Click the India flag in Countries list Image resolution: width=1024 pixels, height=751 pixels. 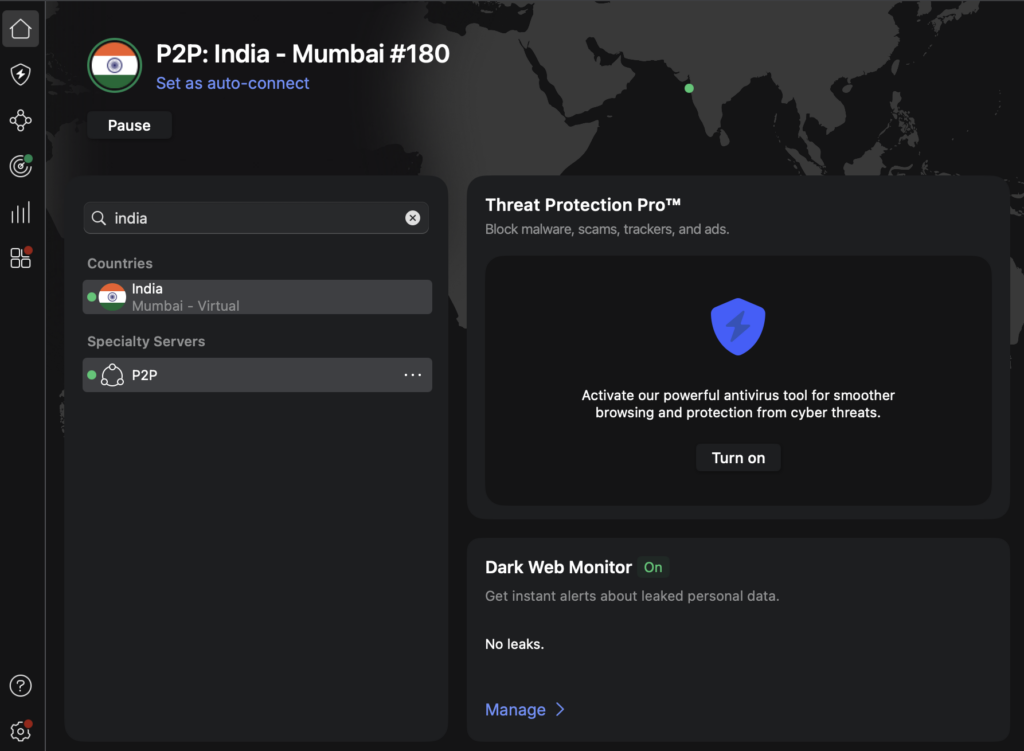112,297
